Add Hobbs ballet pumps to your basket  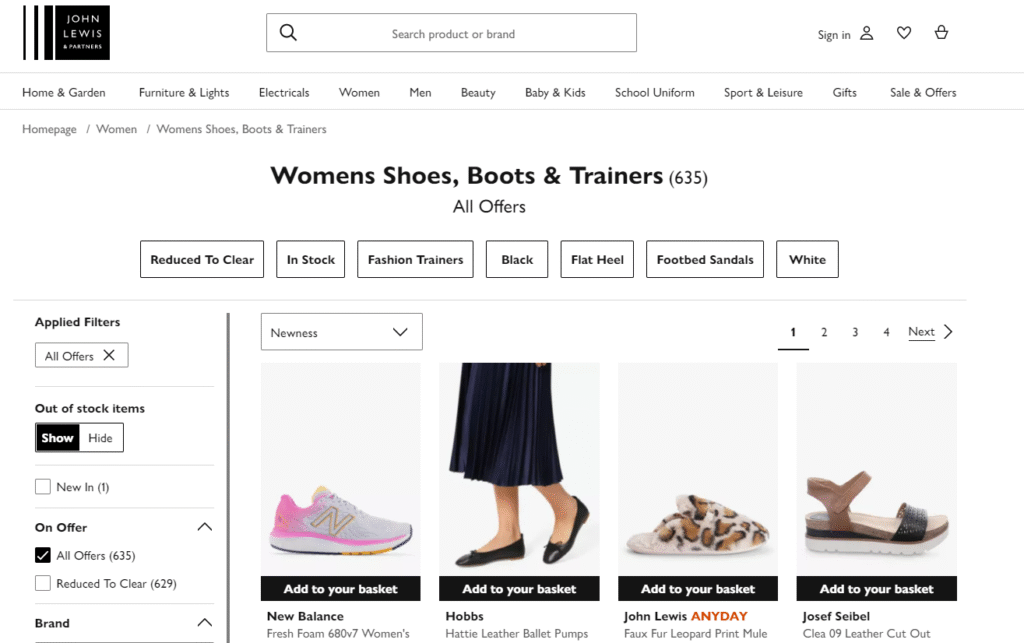[x=519, y=589]
